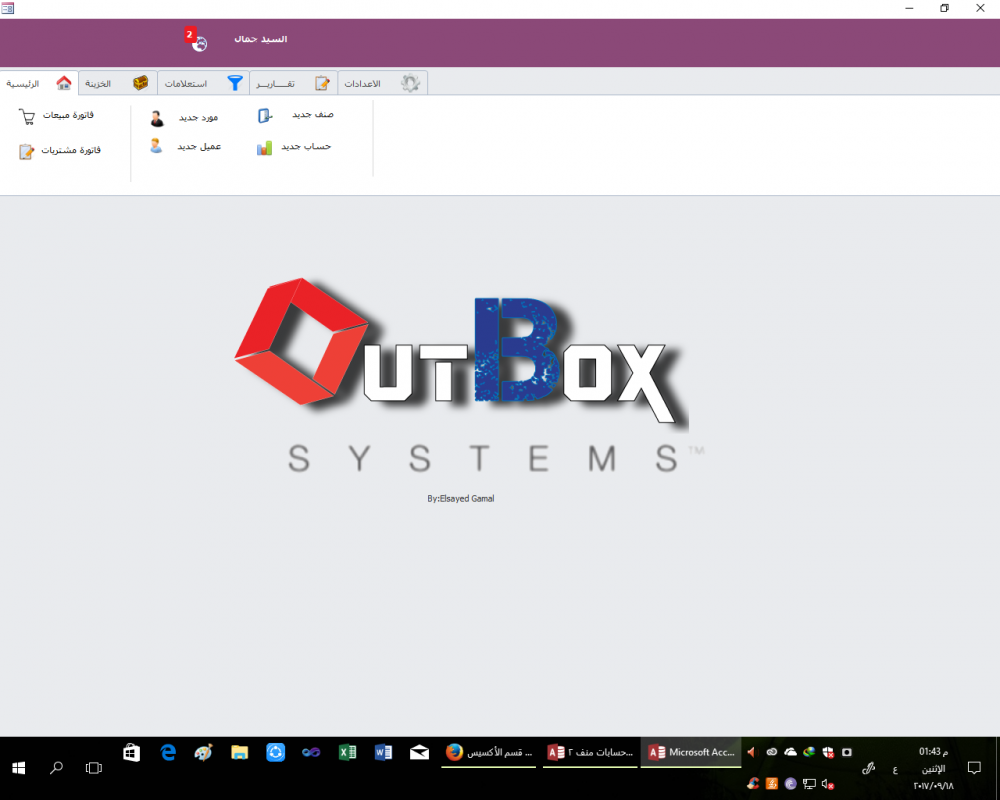1000x800 pixels.
Task: Open the Mail app on the taskbar
Action: pyautogui.click(x=419, y=753)
